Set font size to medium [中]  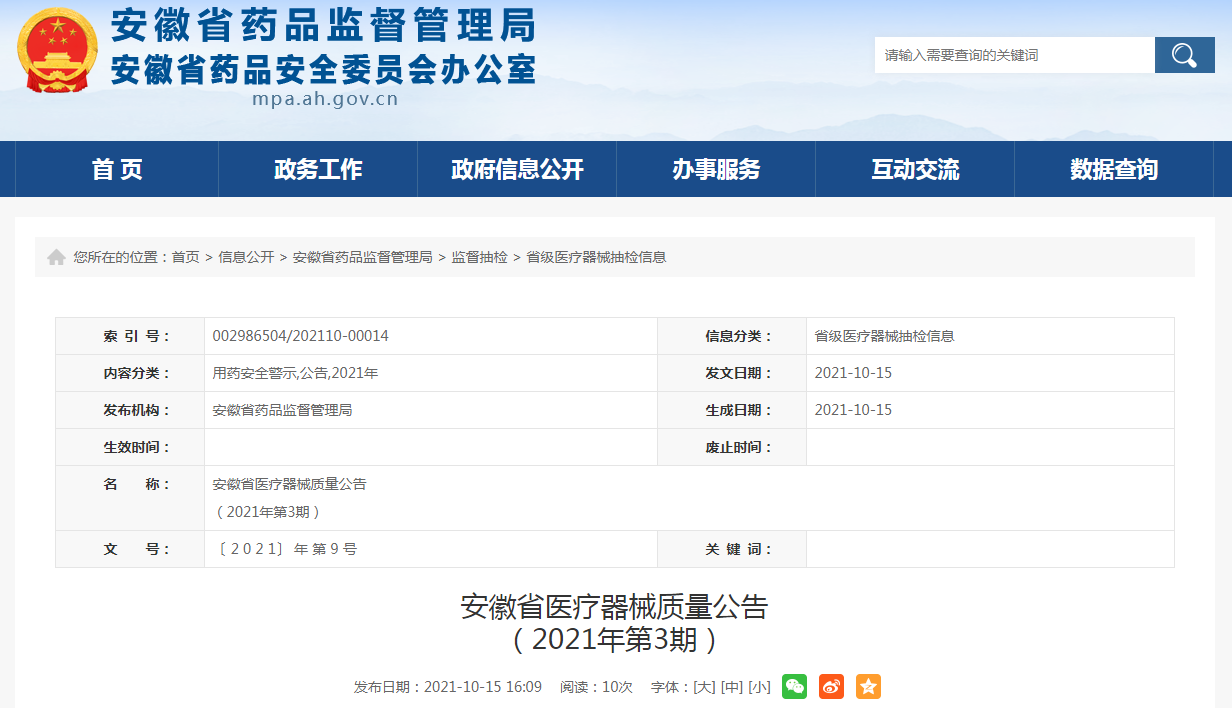(x=731, y=687)
